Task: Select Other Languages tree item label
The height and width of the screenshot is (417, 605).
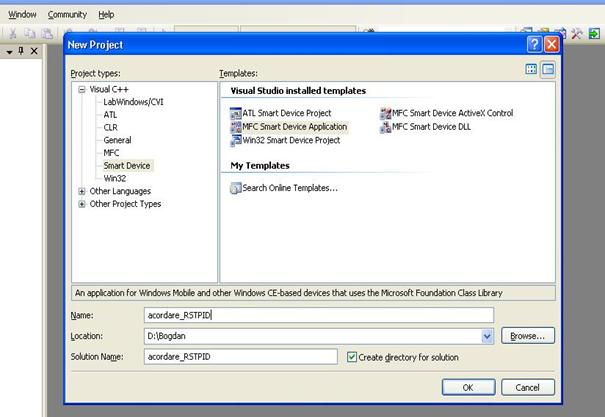Action: point(120,191)
